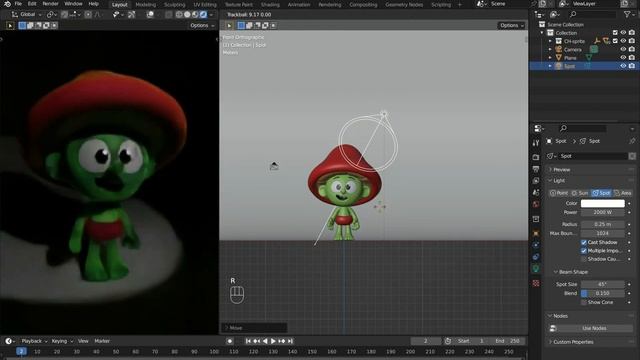
Task: Open the Render properties tab
Action: point(536,157)
